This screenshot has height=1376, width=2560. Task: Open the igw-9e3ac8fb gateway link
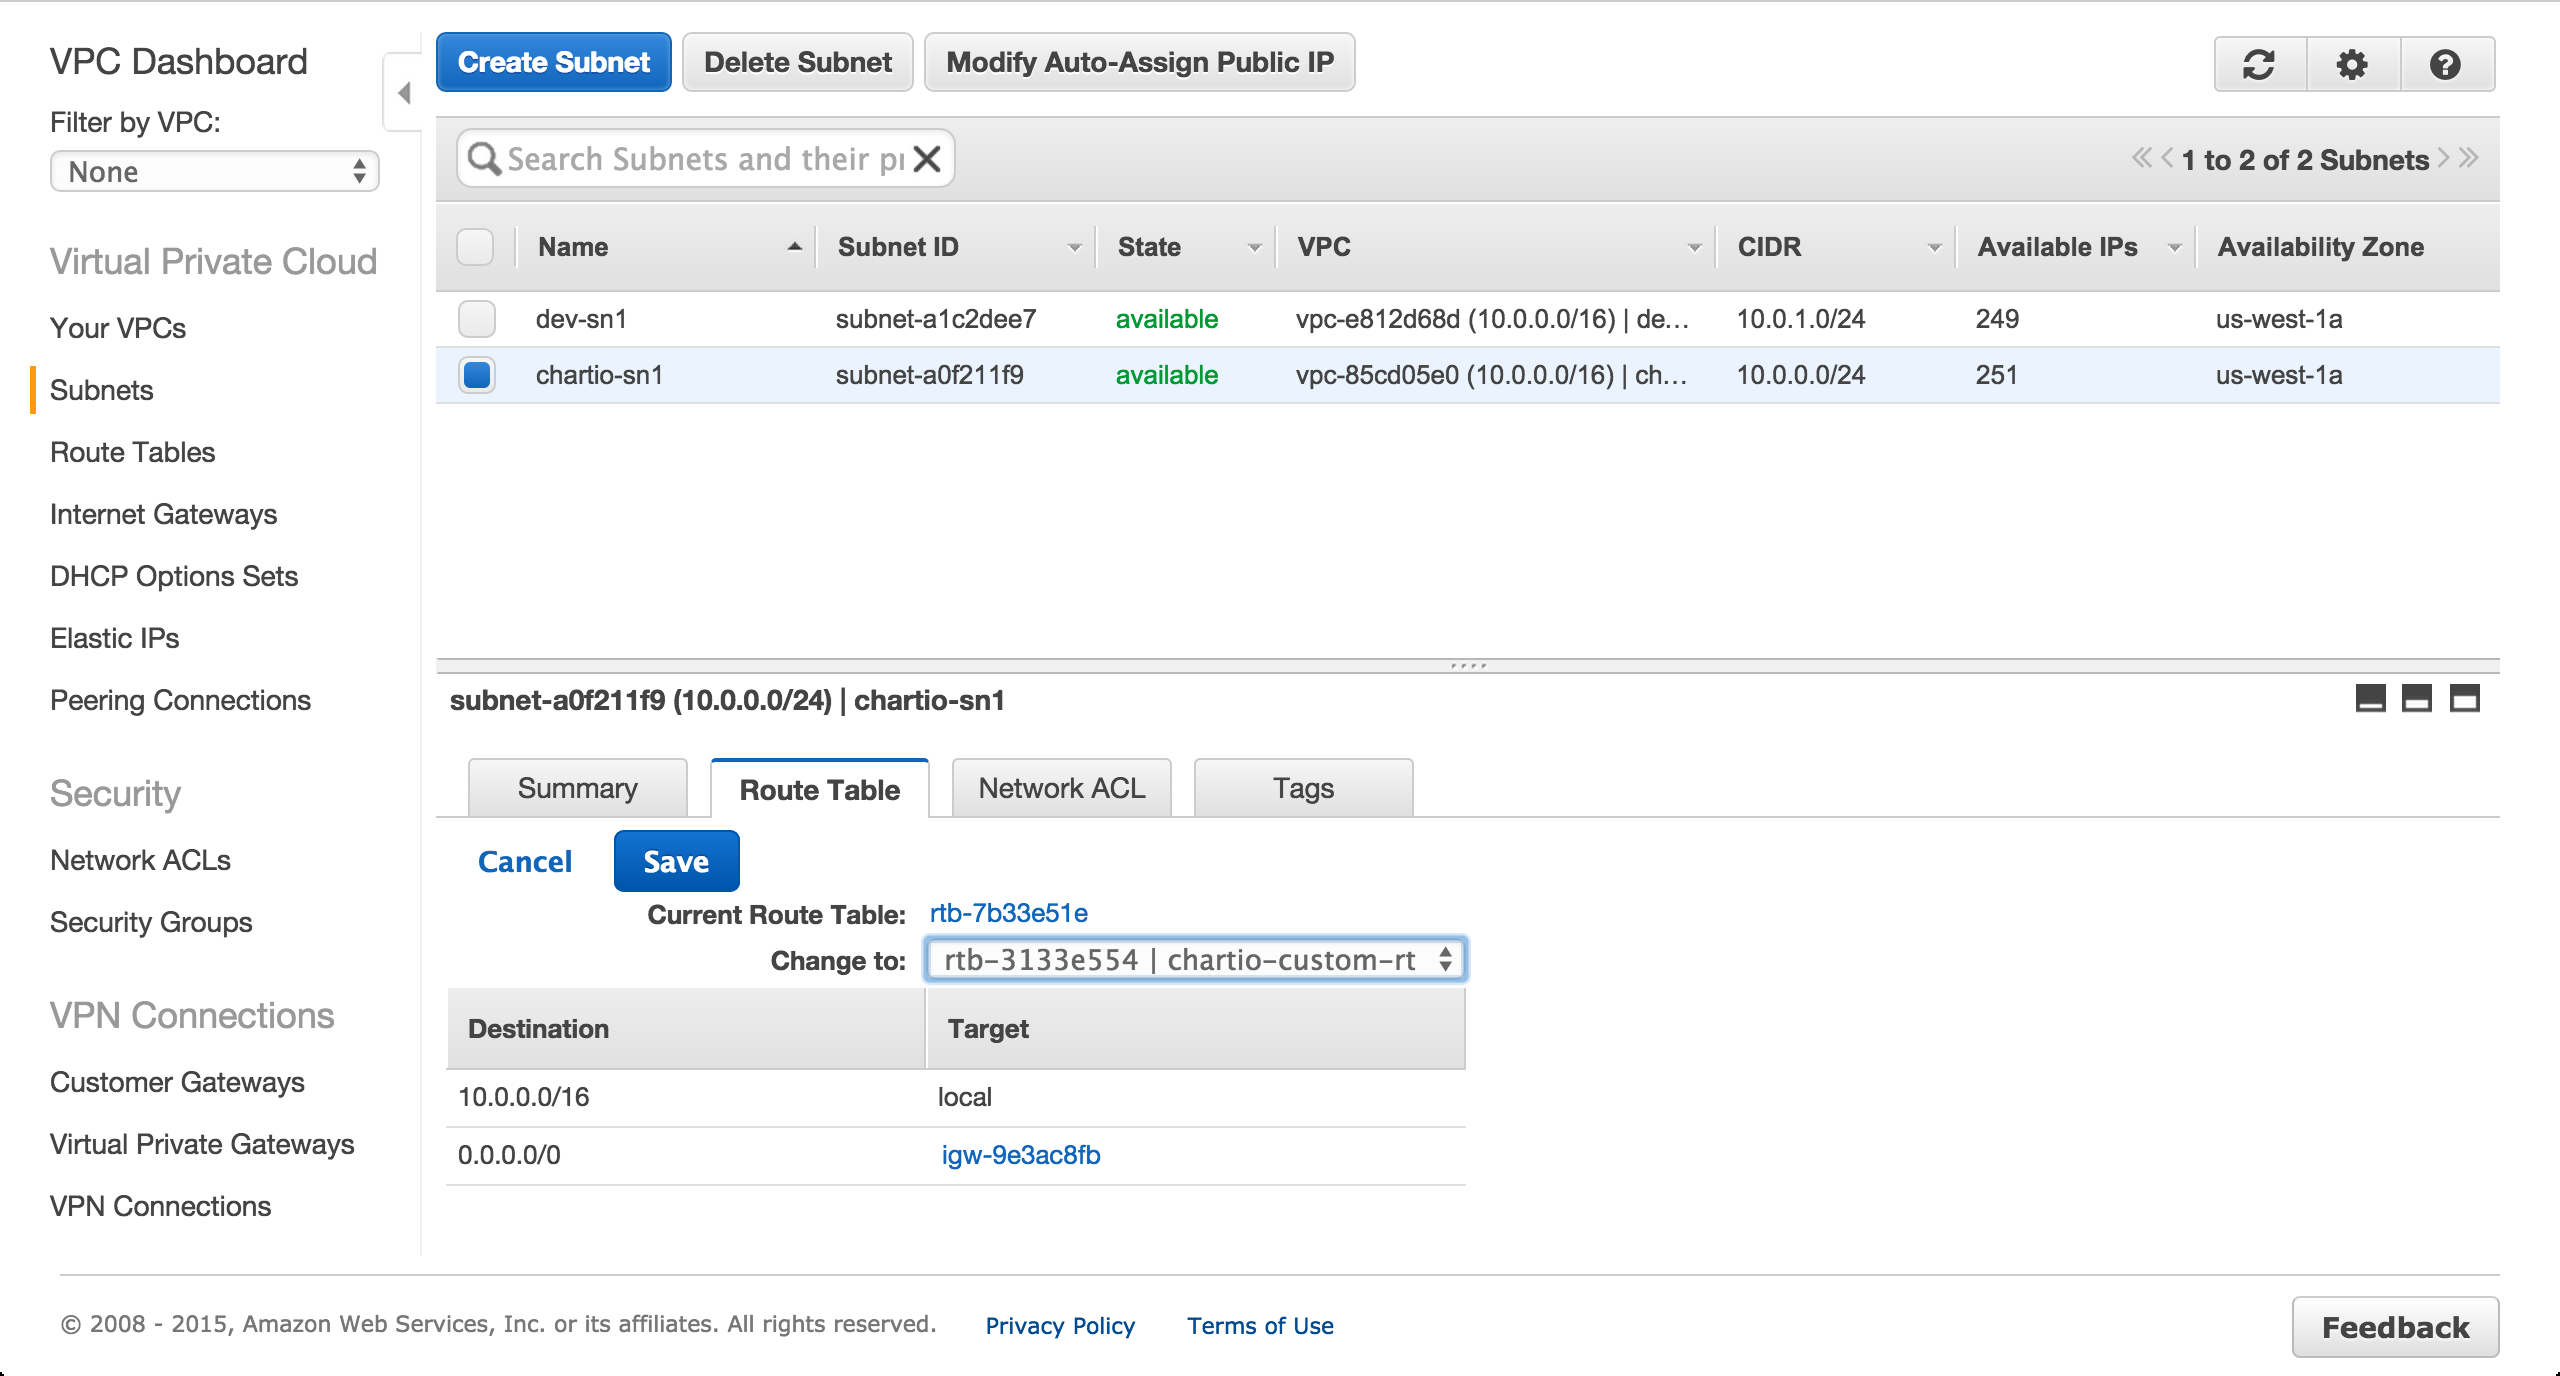coord(1020,1155)
